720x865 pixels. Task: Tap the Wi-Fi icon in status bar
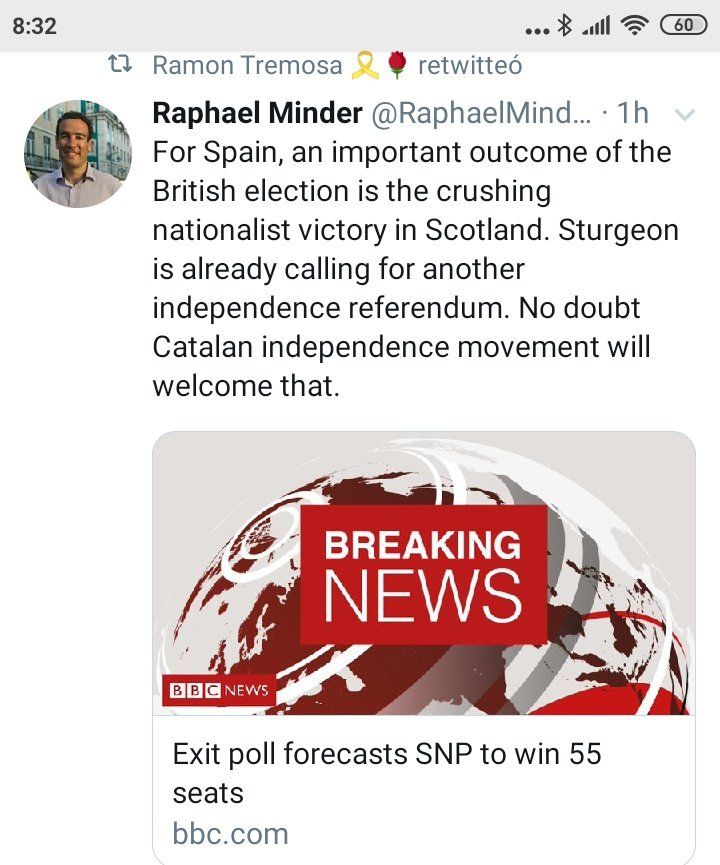coord(631,27)
